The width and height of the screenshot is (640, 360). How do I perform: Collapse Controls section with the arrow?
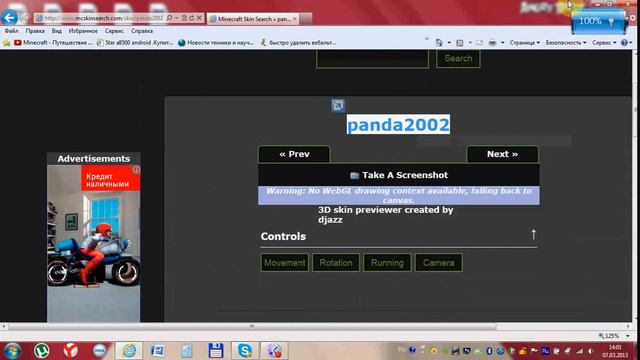tap(533, 235)
